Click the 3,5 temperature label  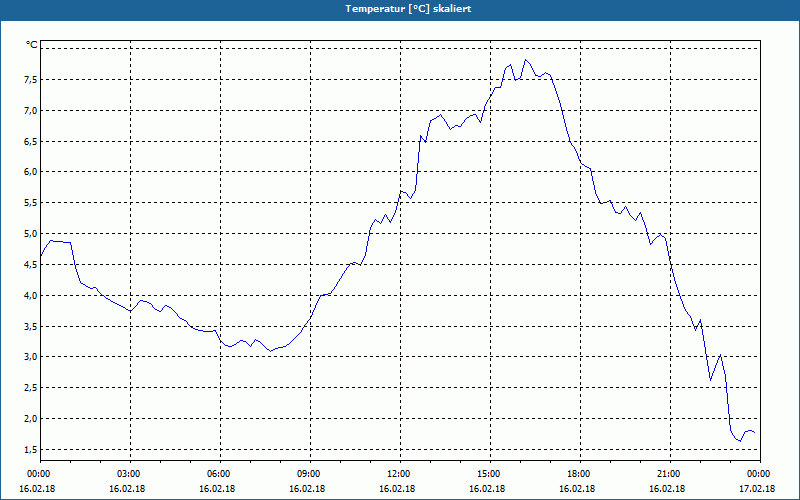tap(31, 327)
